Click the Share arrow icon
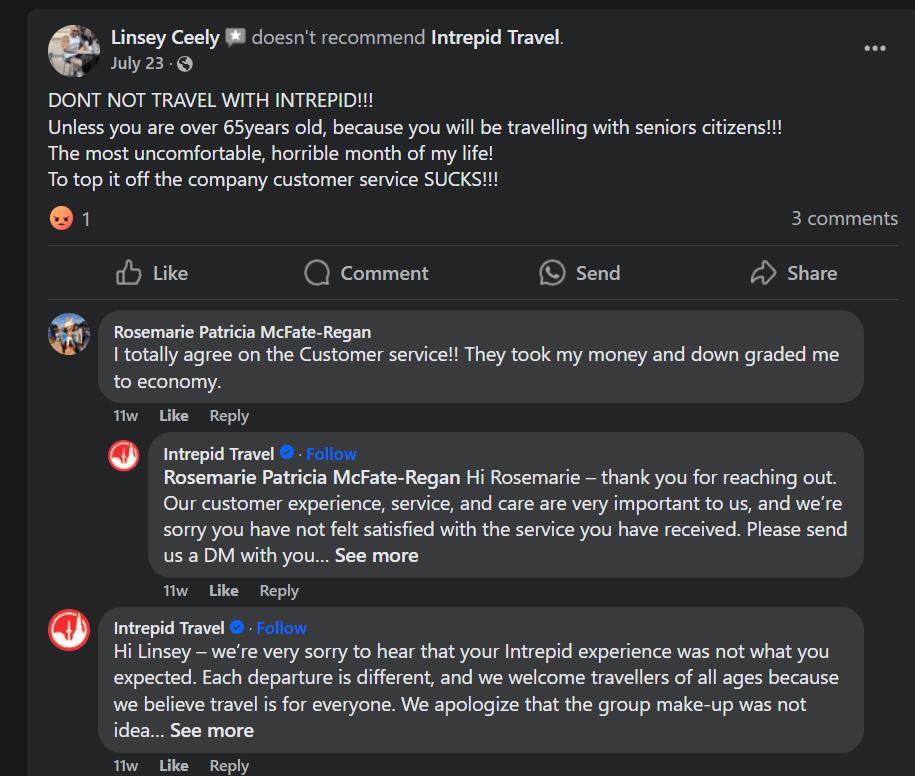 point(764,273)
